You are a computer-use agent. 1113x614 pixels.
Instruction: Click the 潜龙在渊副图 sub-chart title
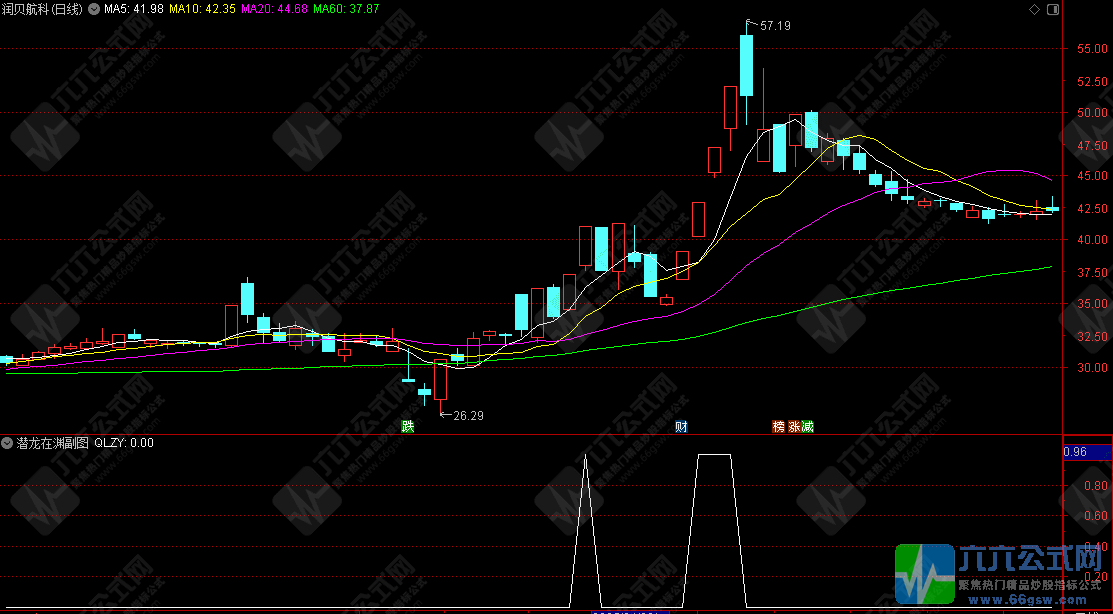(52, 442)
